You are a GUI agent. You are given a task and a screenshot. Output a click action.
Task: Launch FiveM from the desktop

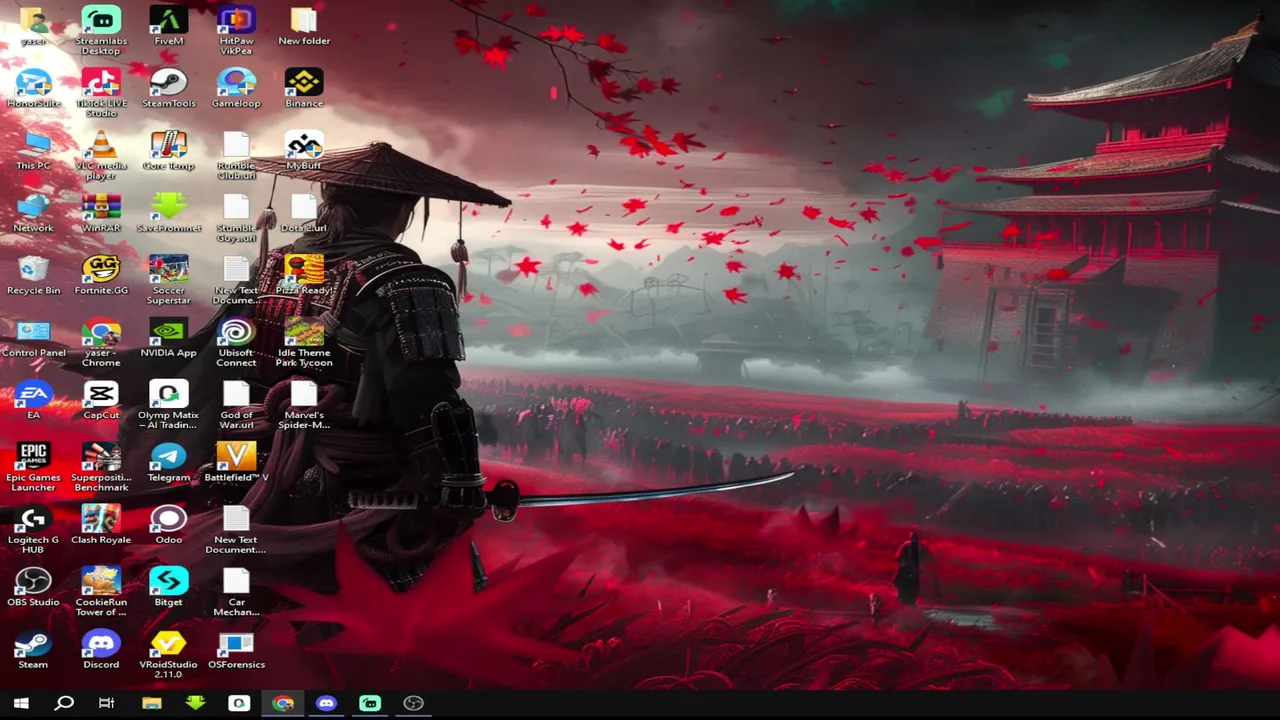coord(169,26)
